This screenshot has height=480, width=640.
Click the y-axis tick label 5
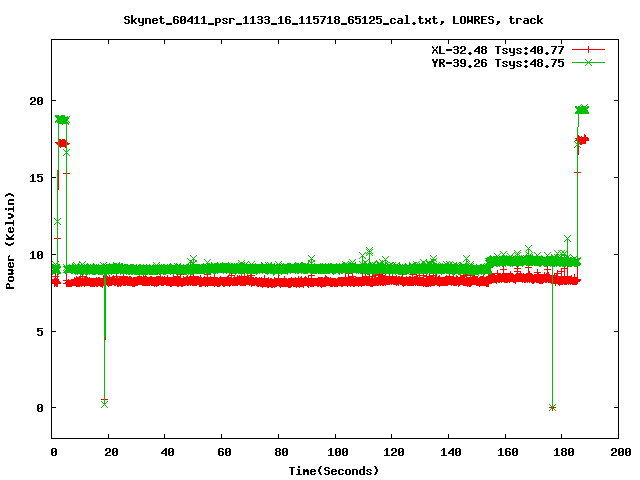point(40,332)
